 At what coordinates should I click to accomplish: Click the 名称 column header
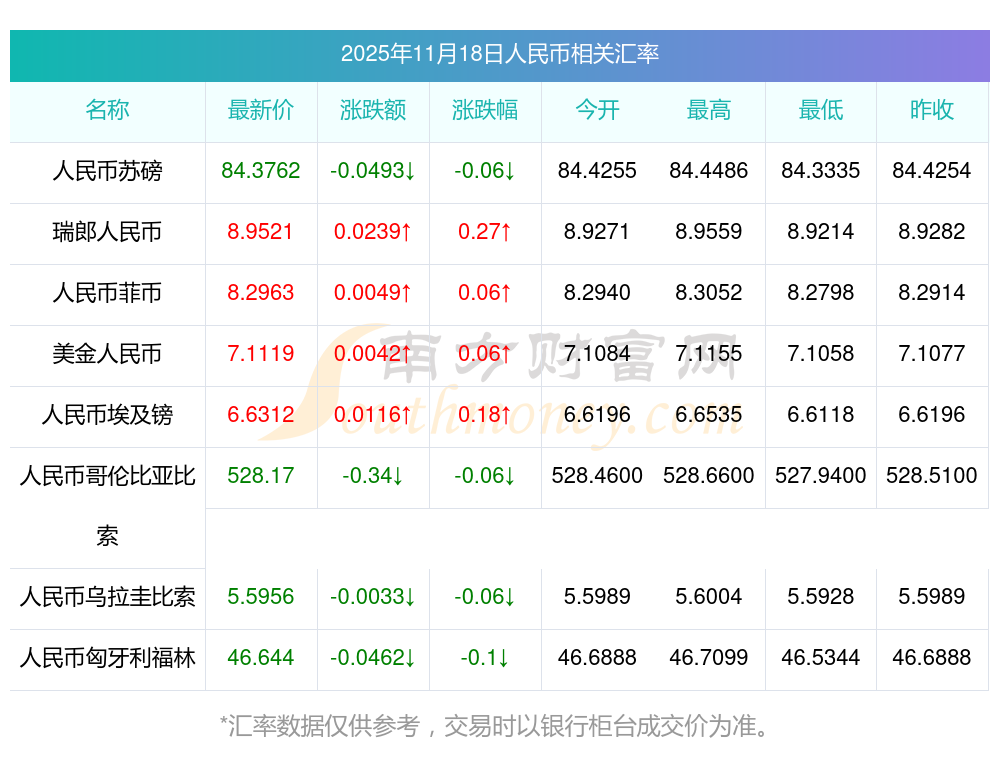(x=107, y=111)
